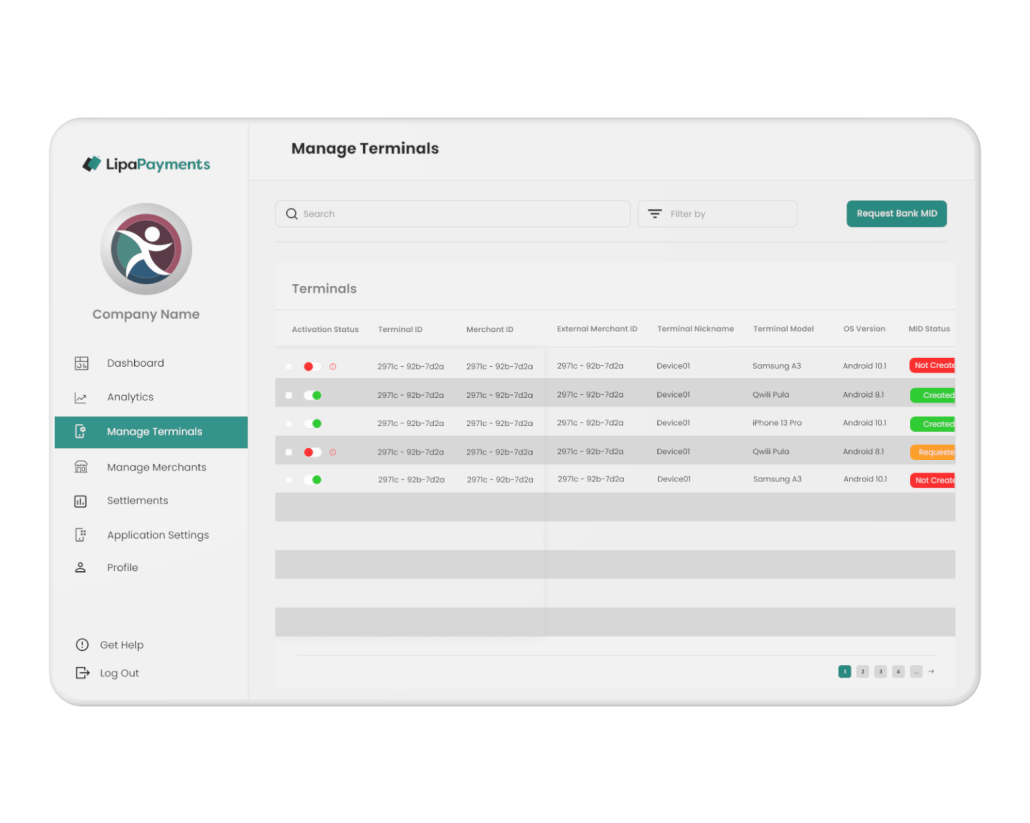The height and width of the screenshot is (823, 1030).
Task: Click the Profile person icon
Action: [81, 568]
